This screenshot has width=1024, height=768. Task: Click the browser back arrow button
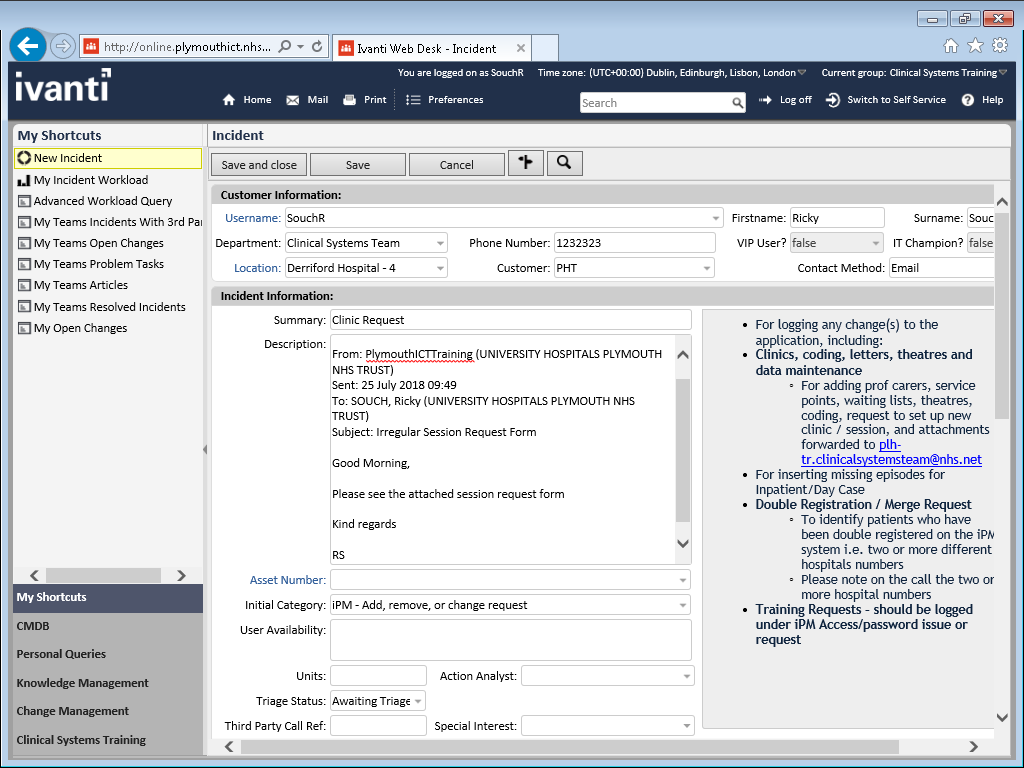tap(28, 46)
